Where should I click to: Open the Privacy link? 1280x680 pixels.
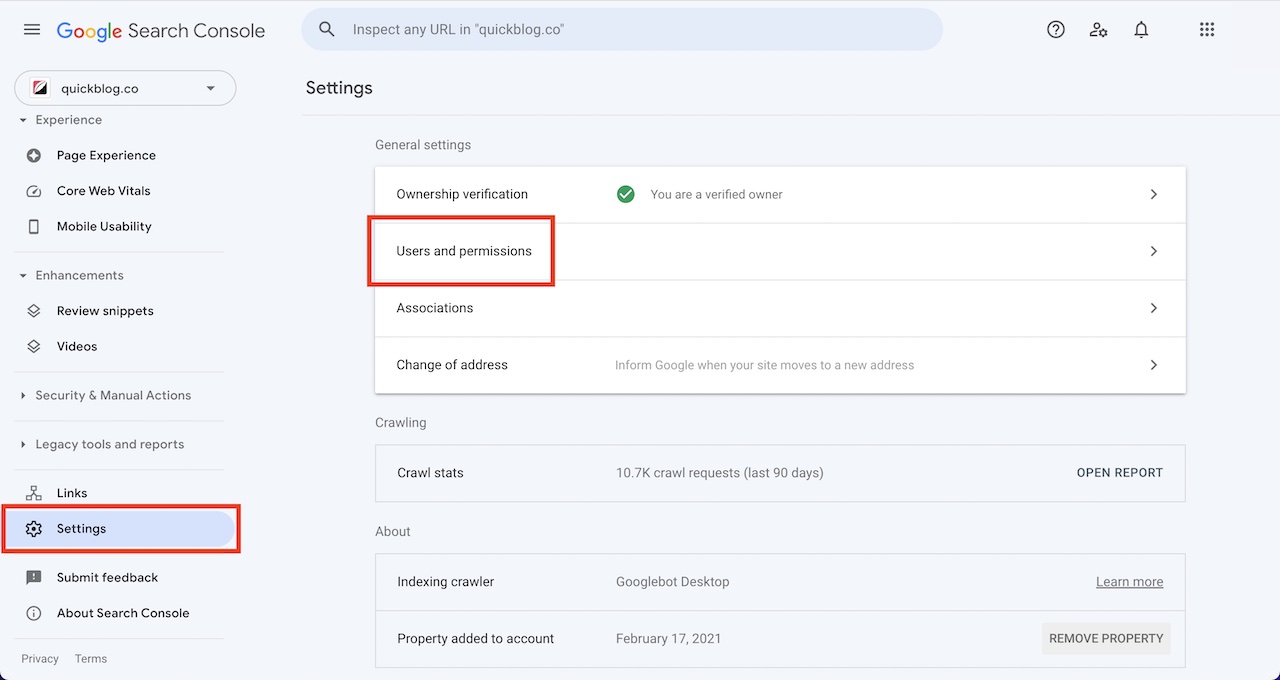click(x=40, y=659)
